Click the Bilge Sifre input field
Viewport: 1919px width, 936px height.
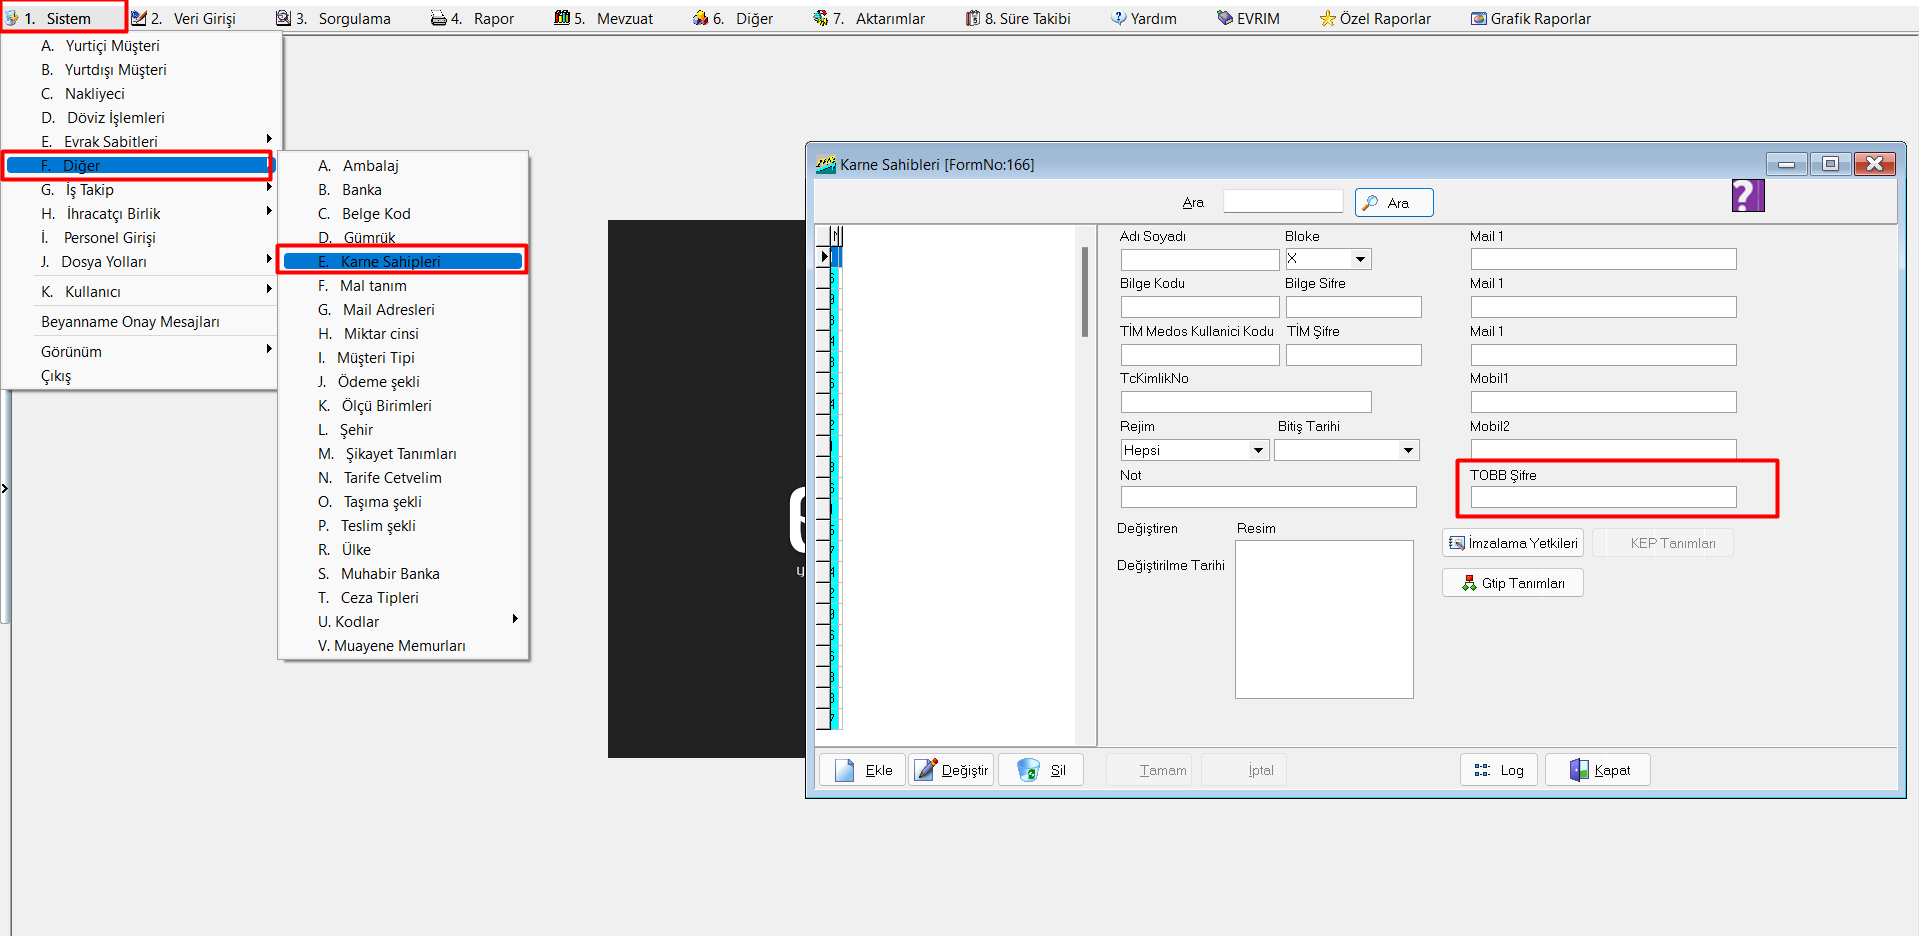coord(1354,307)
